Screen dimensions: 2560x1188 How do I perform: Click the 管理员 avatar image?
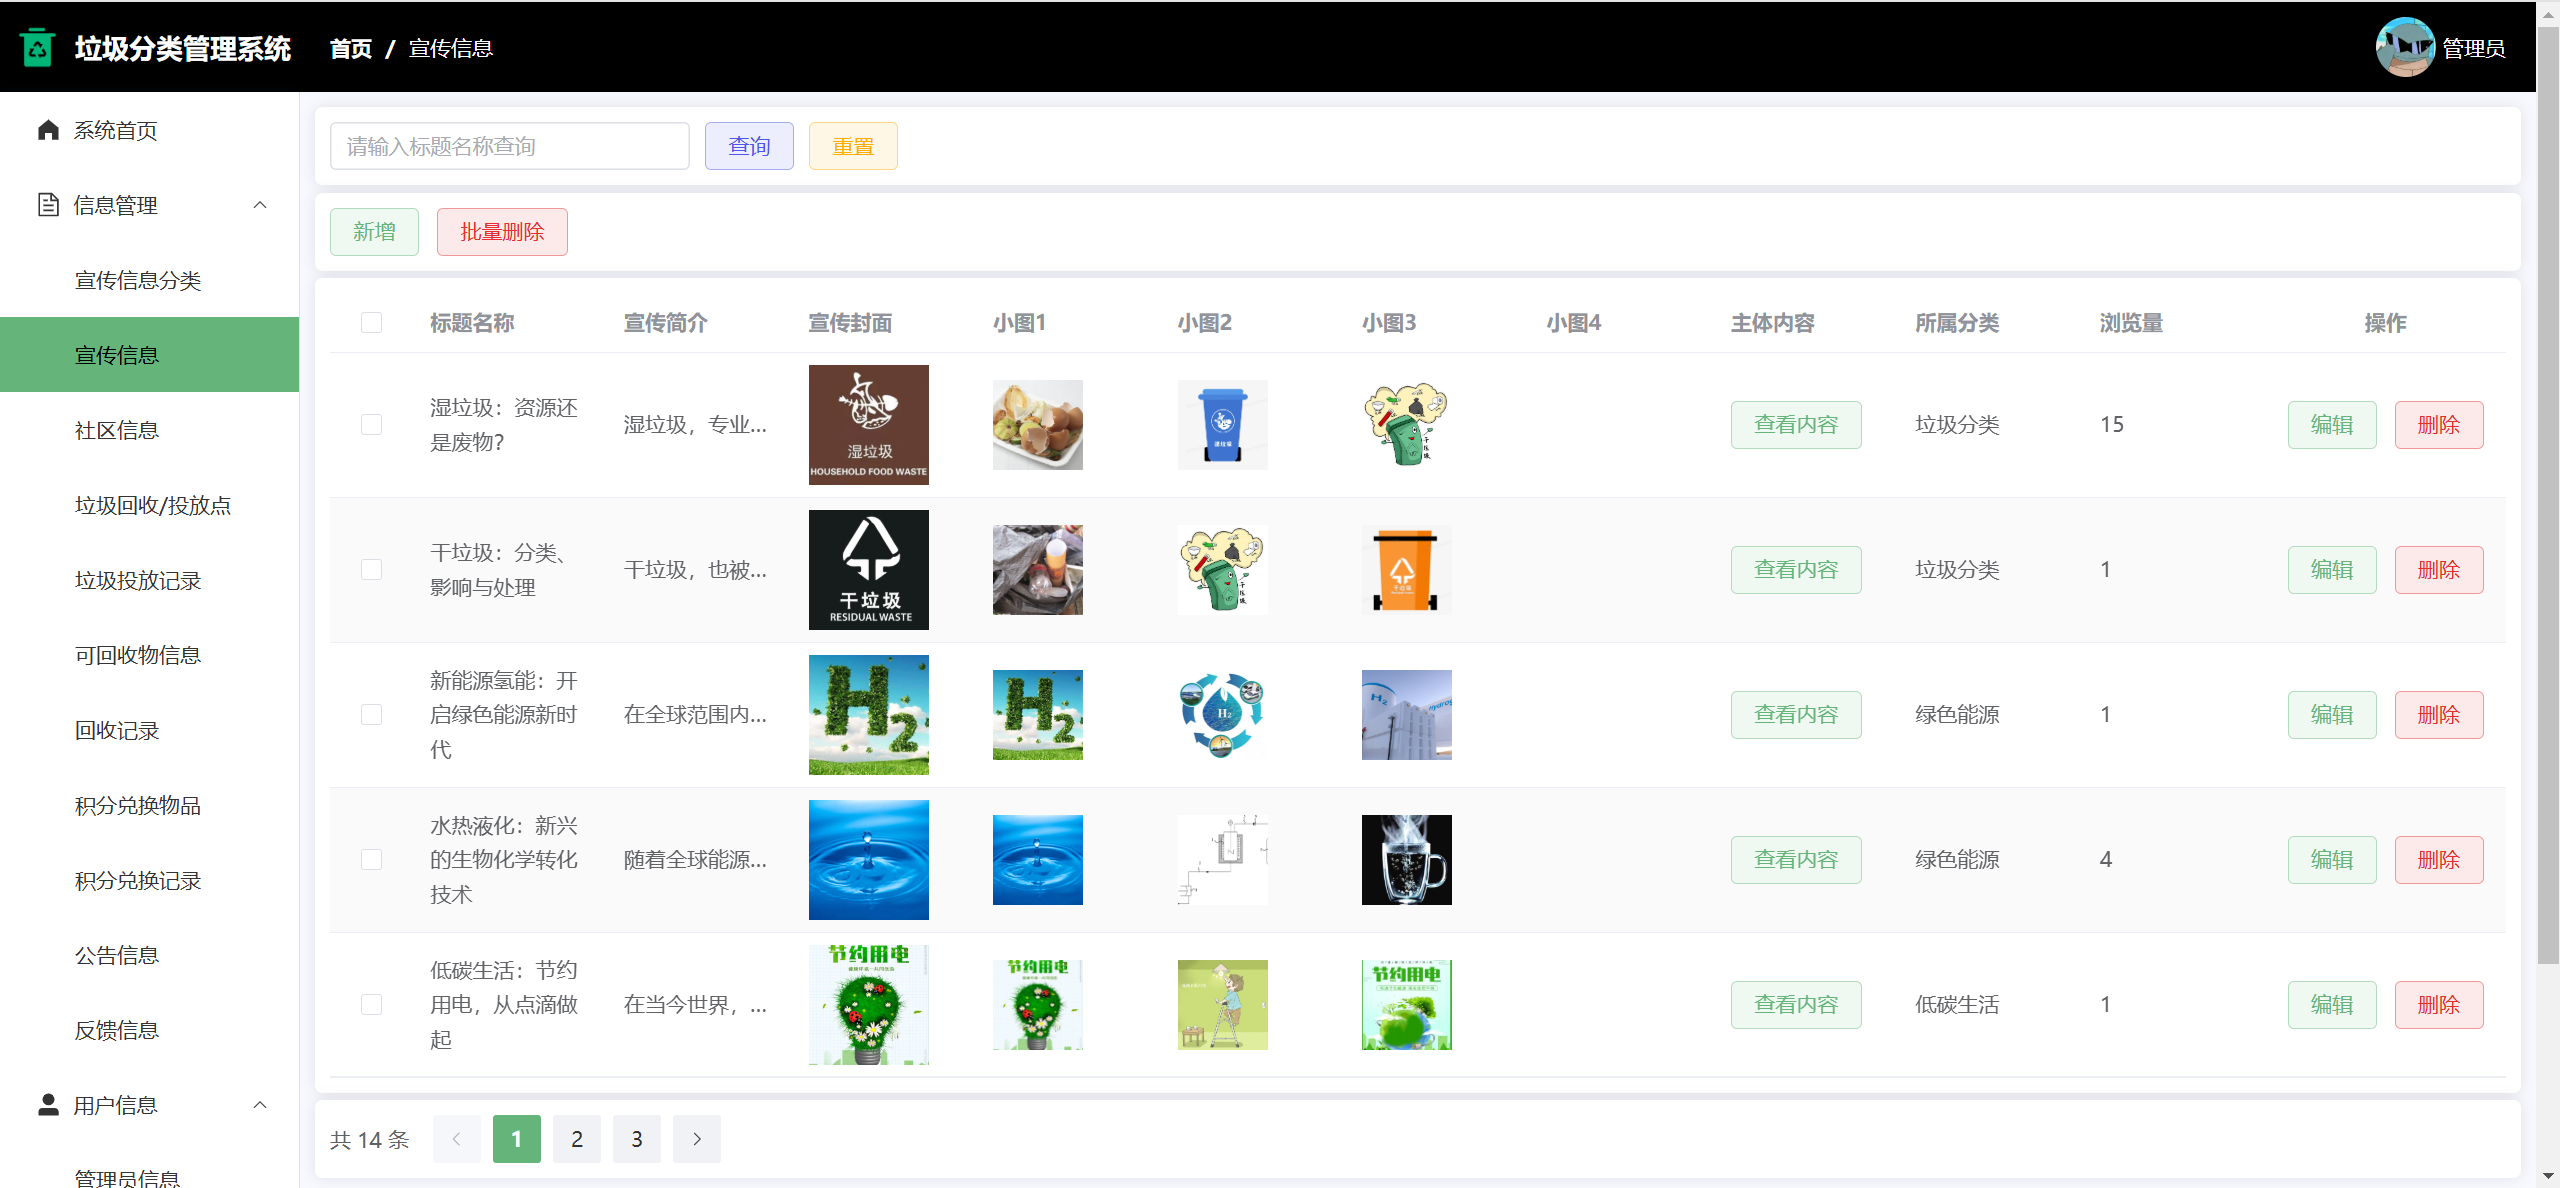[2404, 47]
